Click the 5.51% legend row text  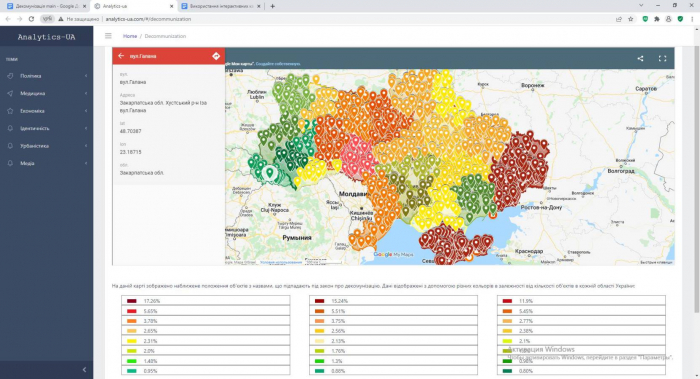click(x=338, y=311)
